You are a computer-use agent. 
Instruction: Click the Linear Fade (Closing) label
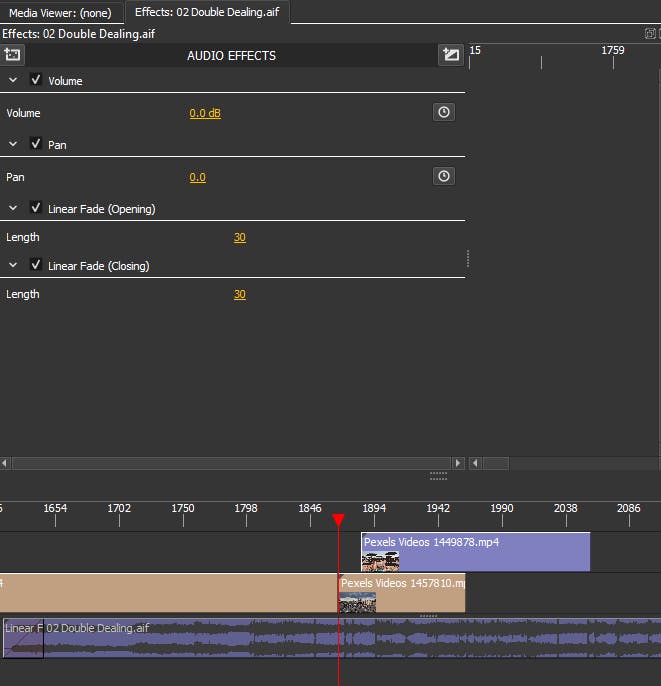pyautogui.click(x=98, y=266)
